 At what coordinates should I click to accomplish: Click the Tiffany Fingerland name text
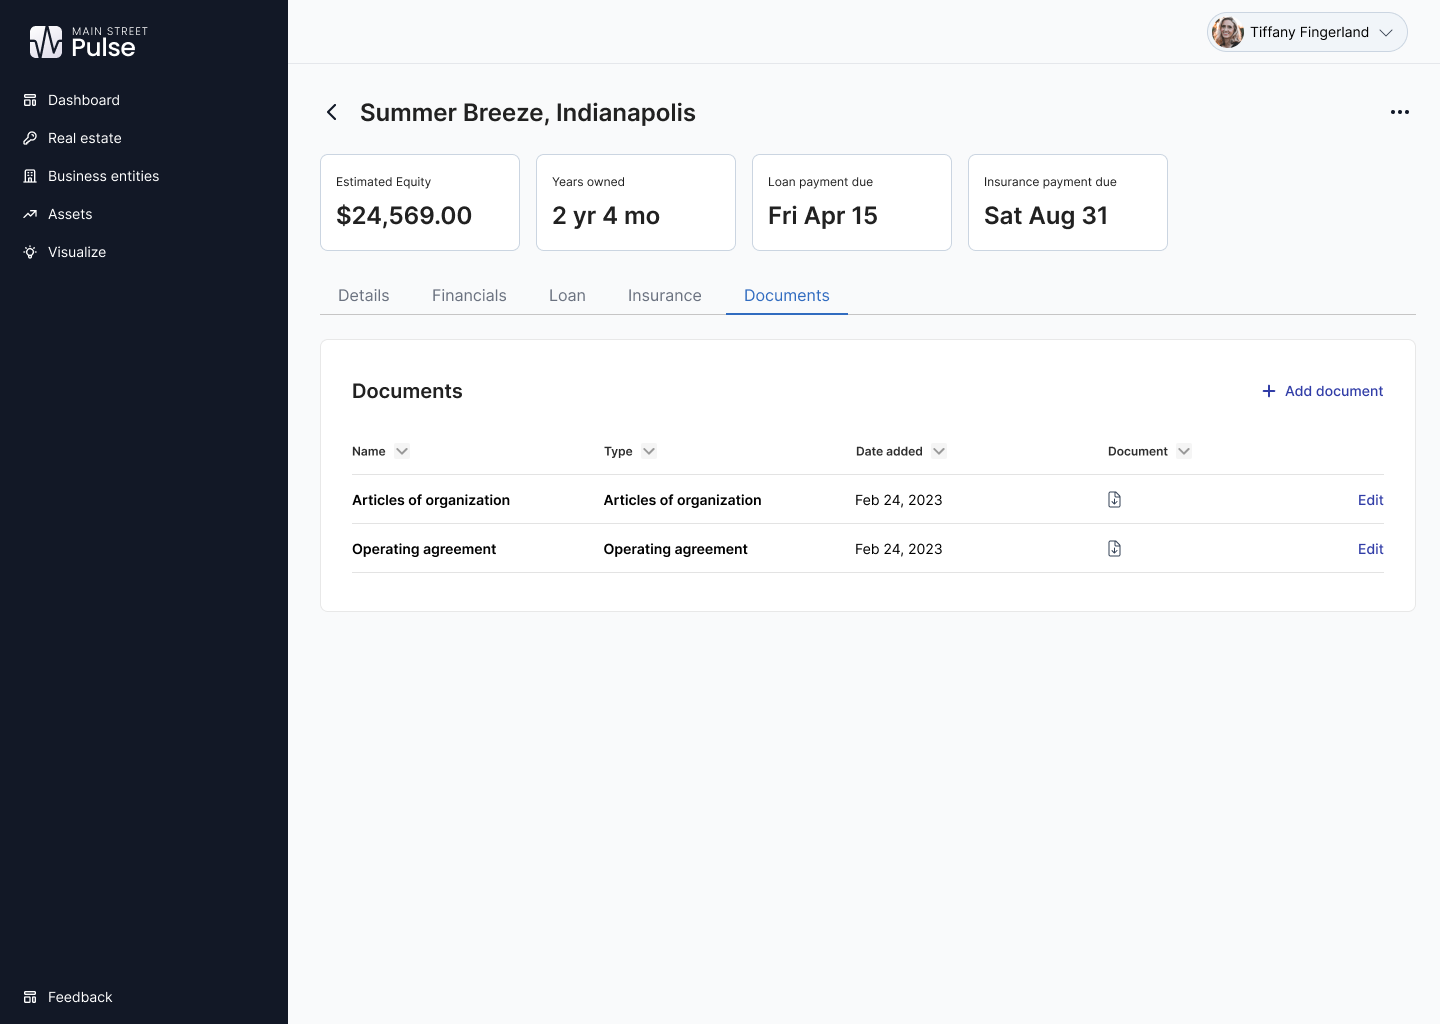coord(1309,32)
